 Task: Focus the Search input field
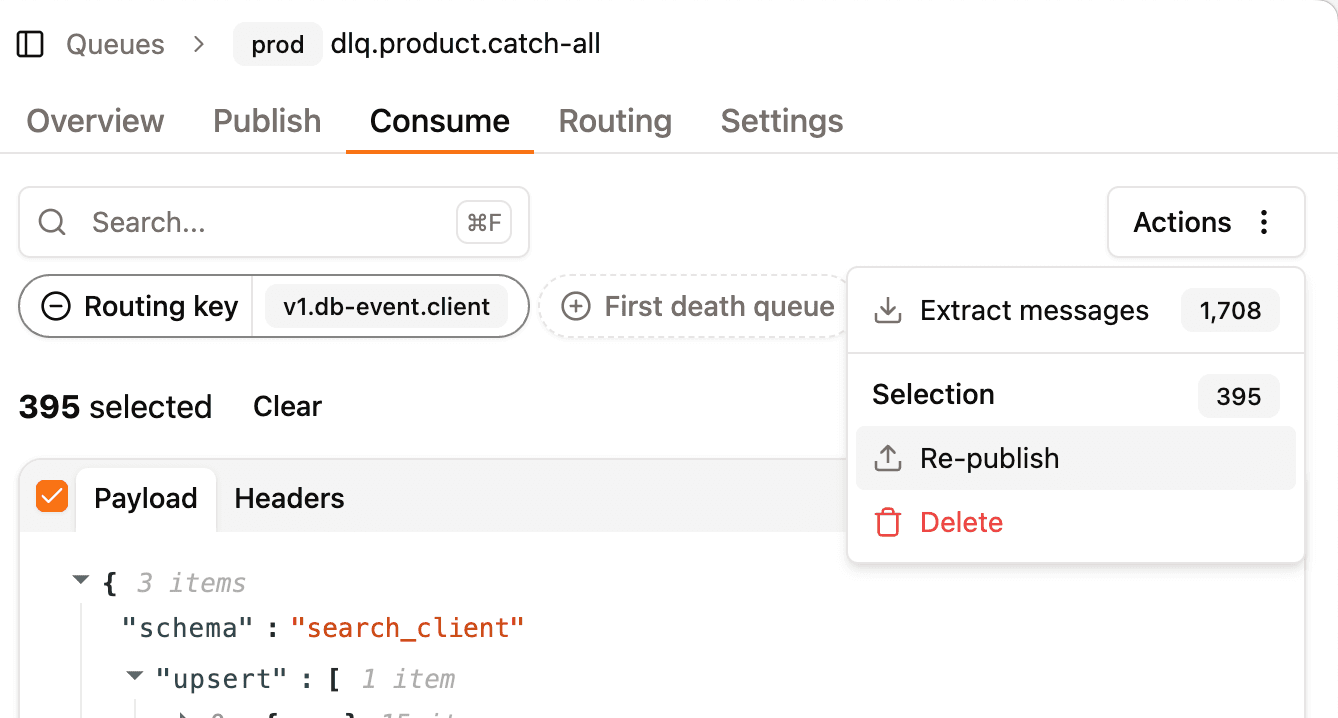(x=273, y=222)
